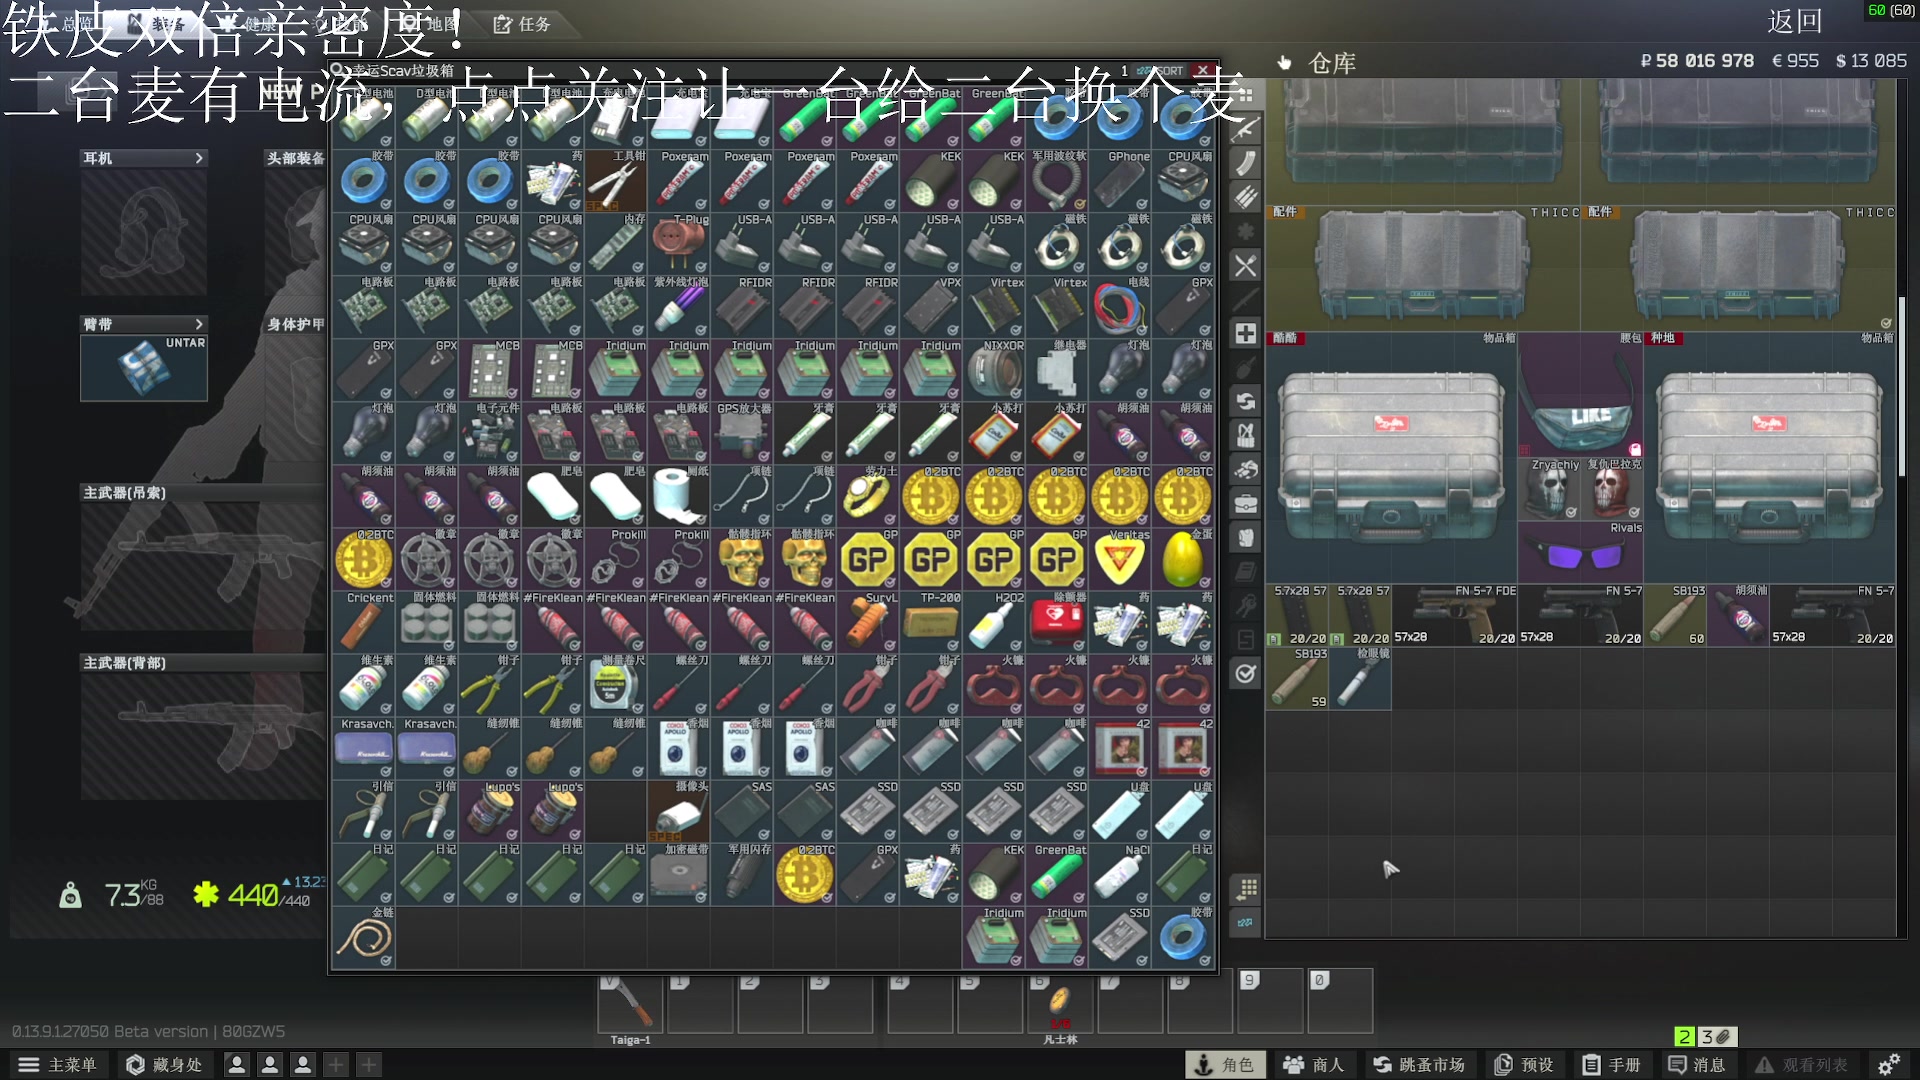Image resolution: width=1920 pixels, height=1080 pixels.
Task: Filter stash by barter loop-arrows icon
Action: (x=1246, y=401)
